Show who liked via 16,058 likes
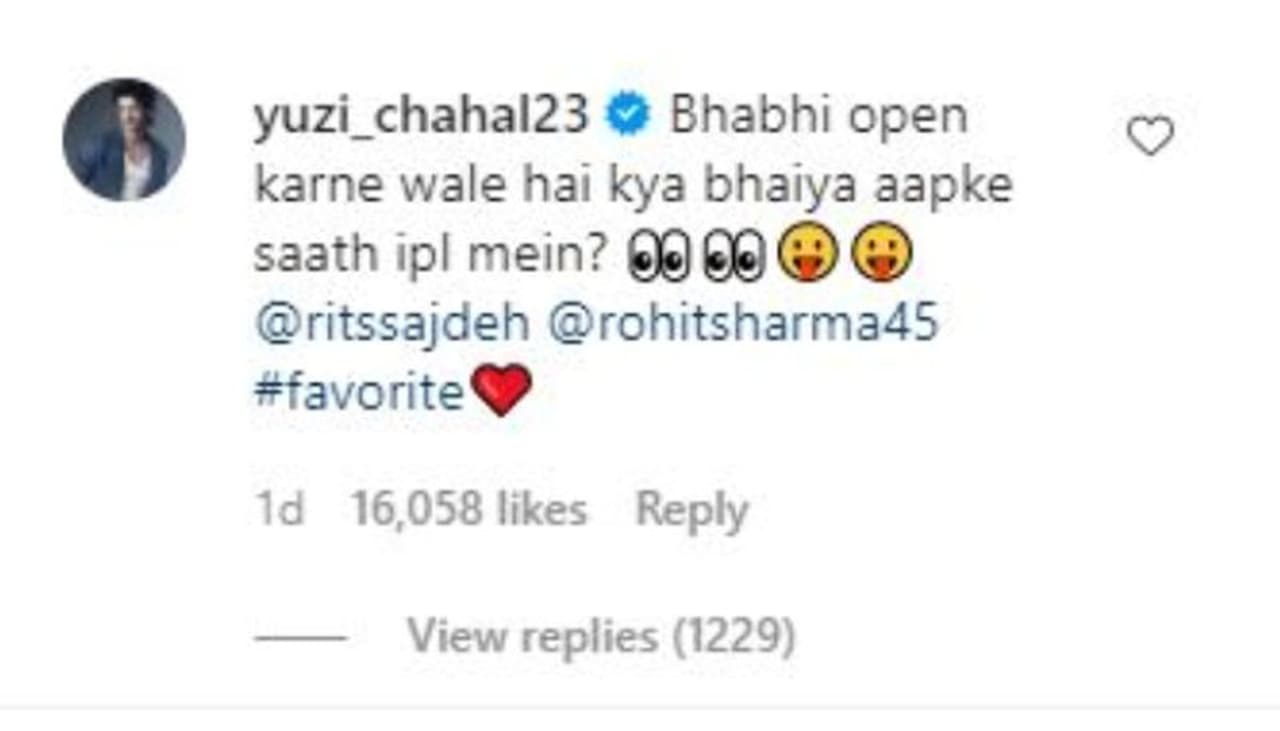The image size is (1280, 731). [x=469, y=510]
